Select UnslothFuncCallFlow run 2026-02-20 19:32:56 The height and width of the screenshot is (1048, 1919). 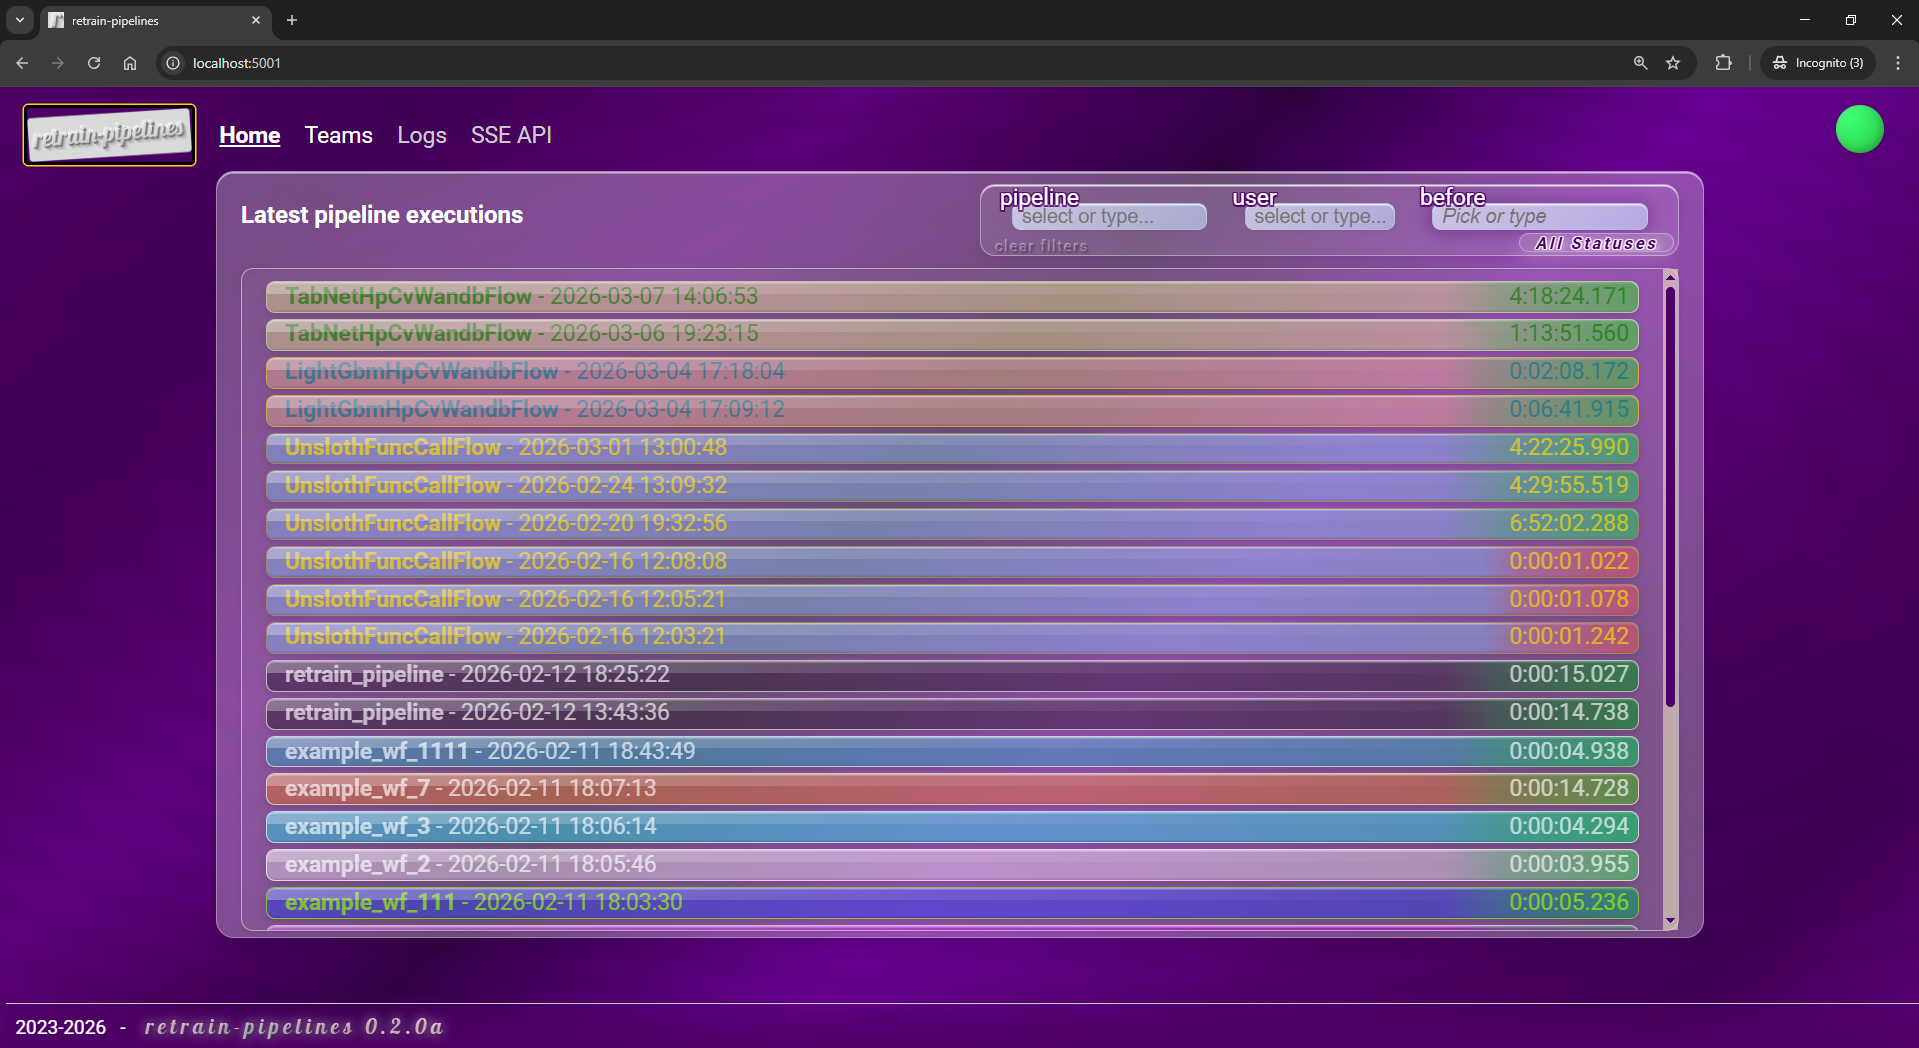pyautogui.click(x=952, y=524)
